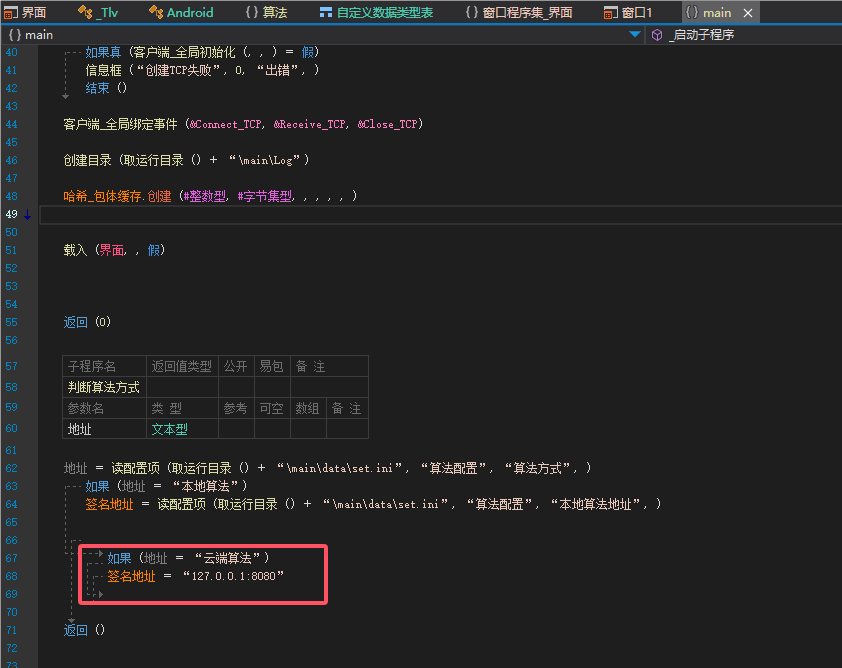Click the red 签名地址 variable on line 64

click(108, 504)
